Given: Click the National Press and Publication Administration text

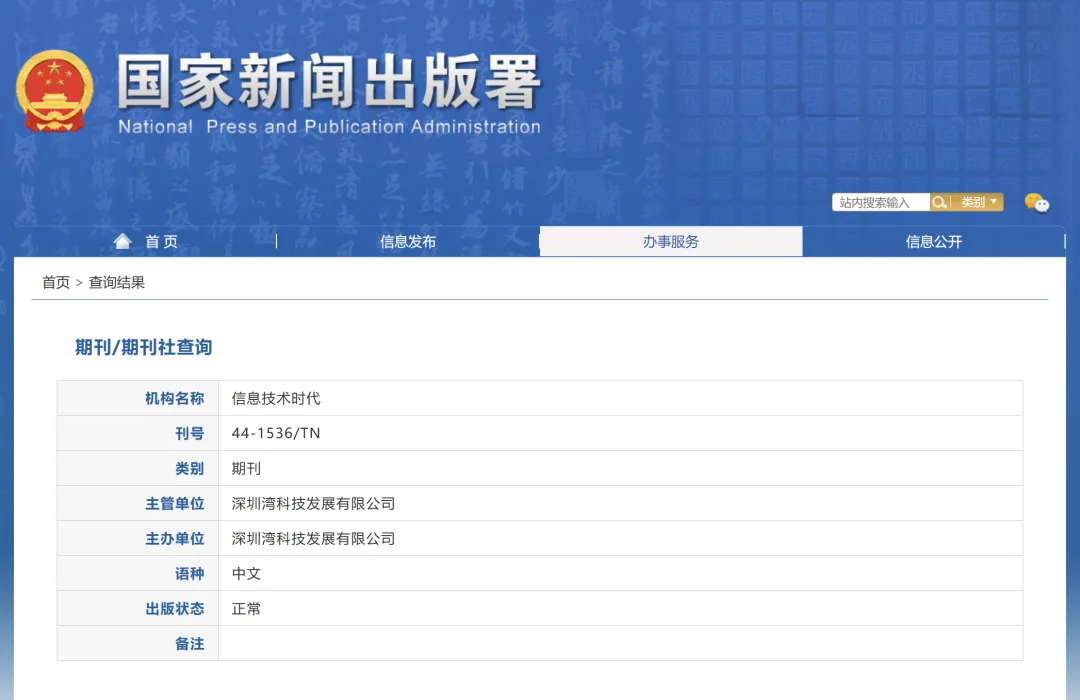Looking at the screenshot, I should (330, 127).
